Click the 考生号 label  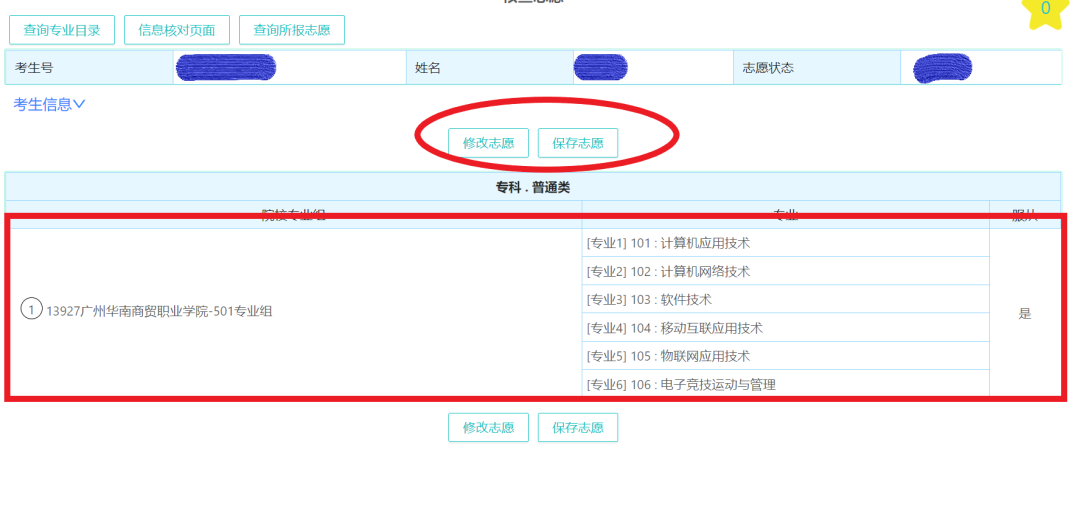(34, 68)
